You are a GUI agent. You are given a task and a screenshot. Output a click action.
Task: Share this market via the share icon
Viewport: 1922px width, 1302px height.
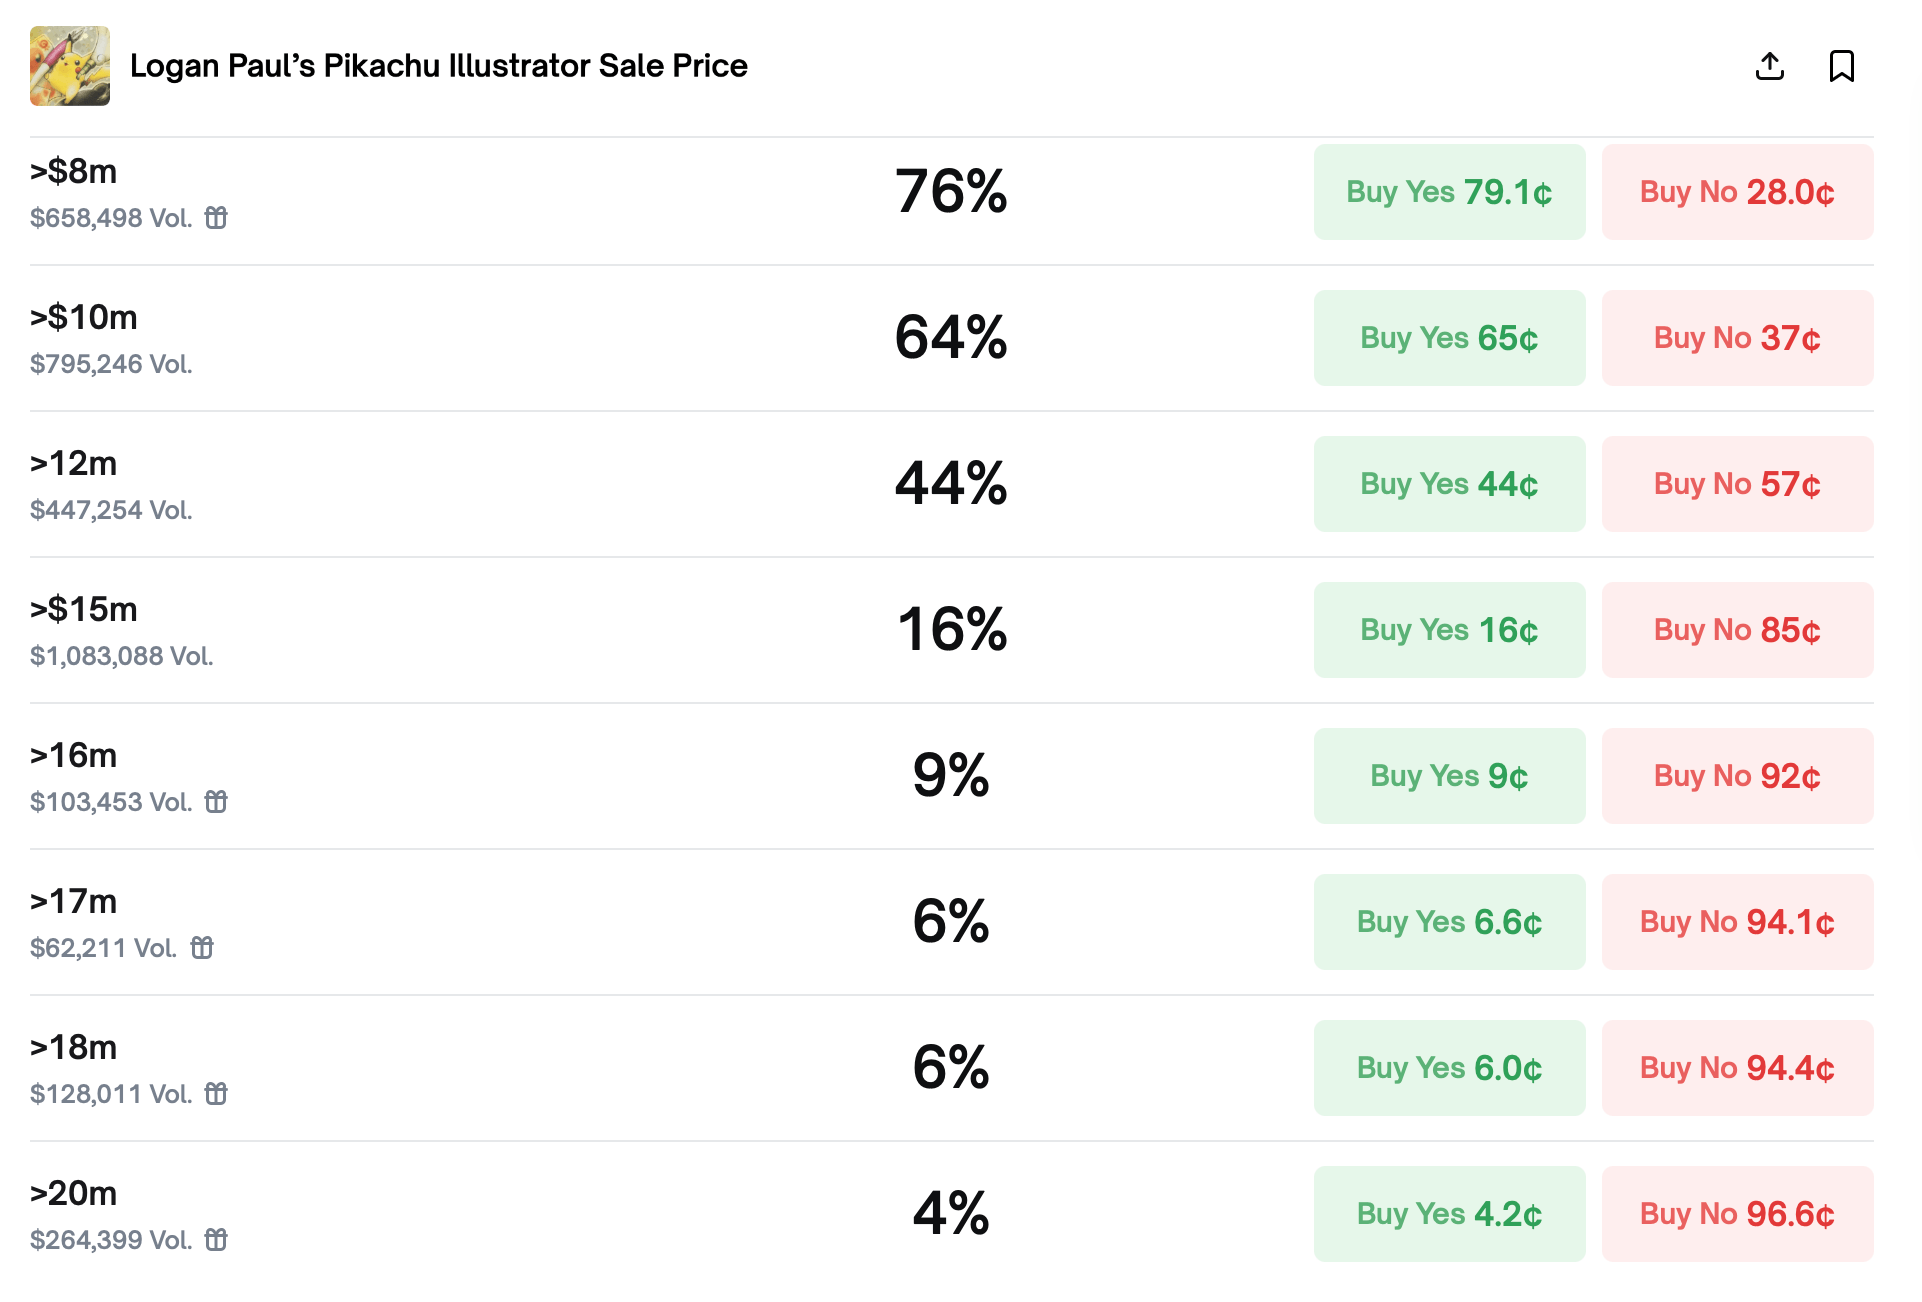pyautogui.click(x=1770, y=66)
